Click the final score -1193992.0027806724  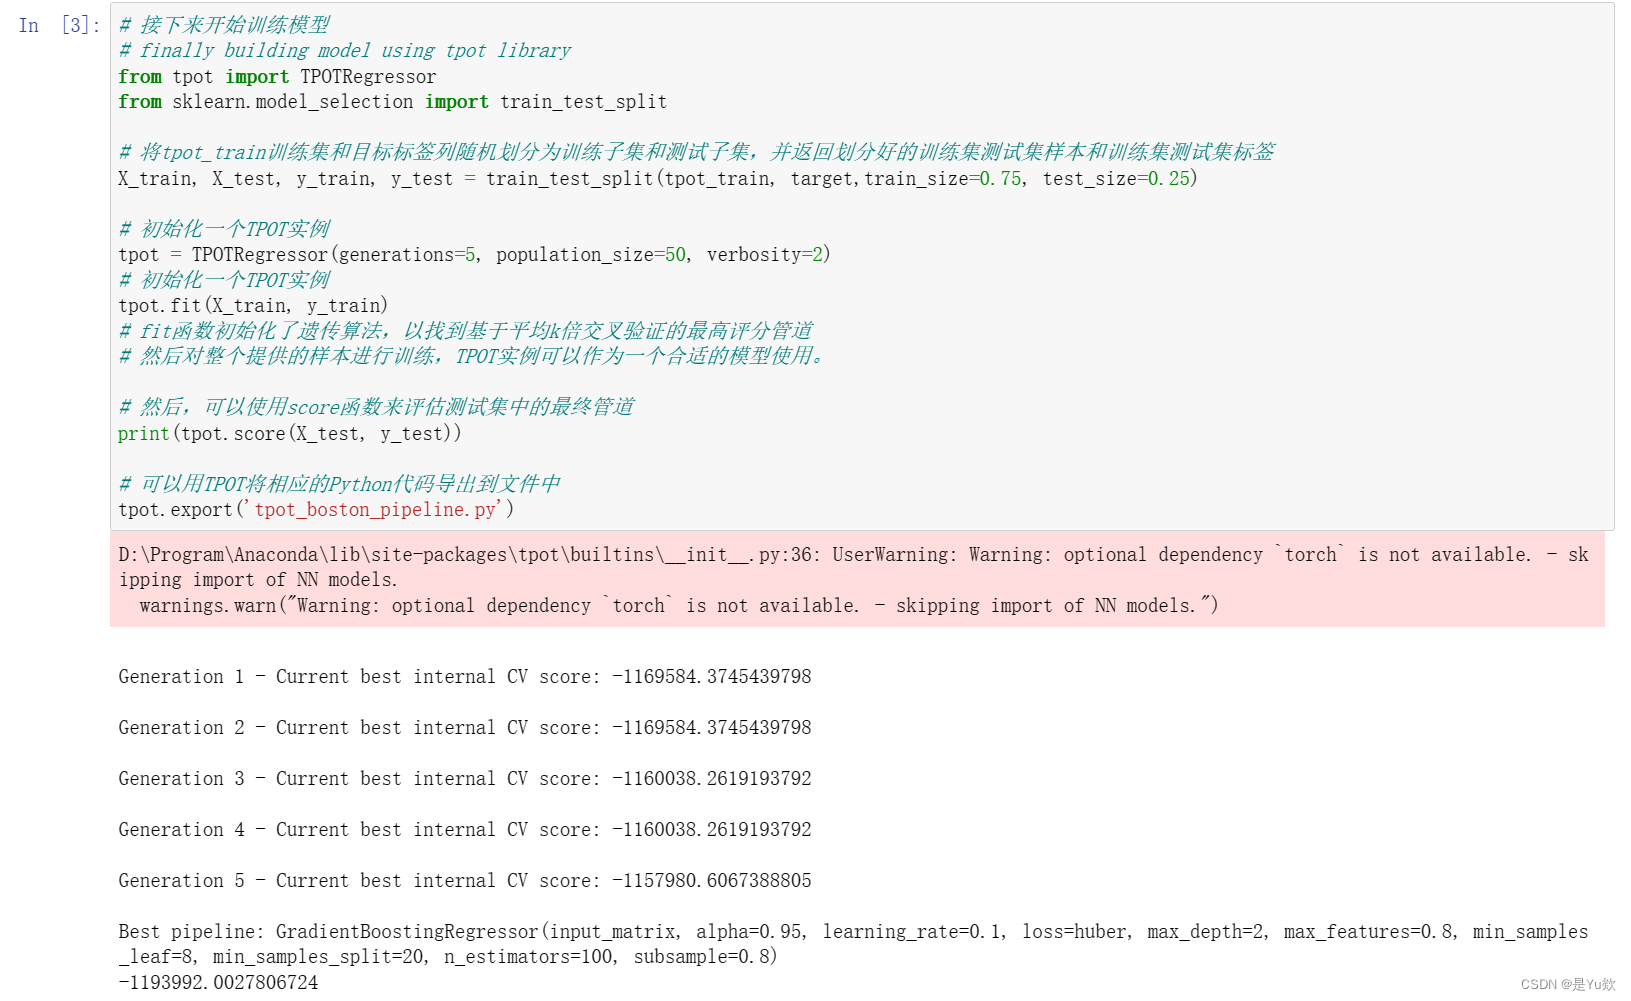(x=218, y=983)
